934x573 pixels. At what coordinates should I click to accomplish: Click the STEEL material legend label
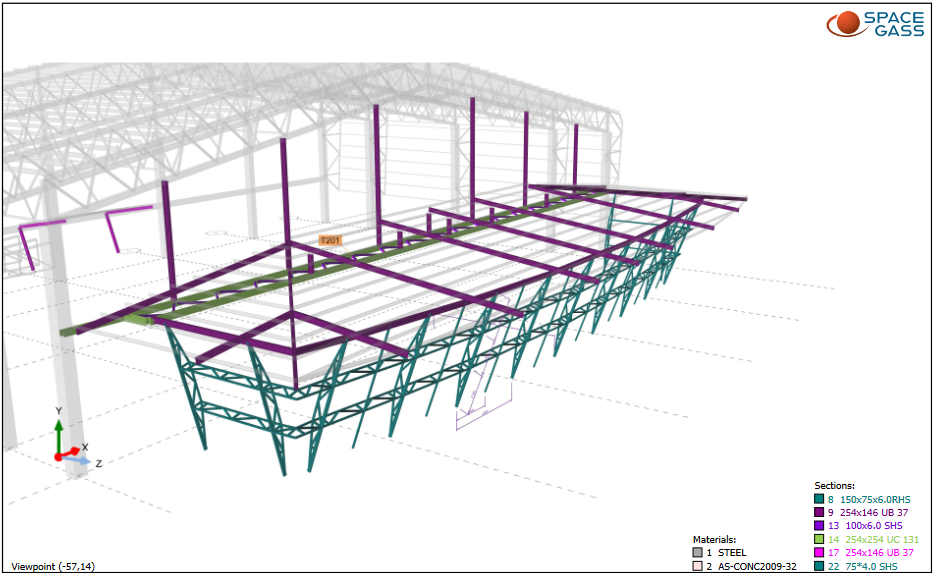coord(732,552)
